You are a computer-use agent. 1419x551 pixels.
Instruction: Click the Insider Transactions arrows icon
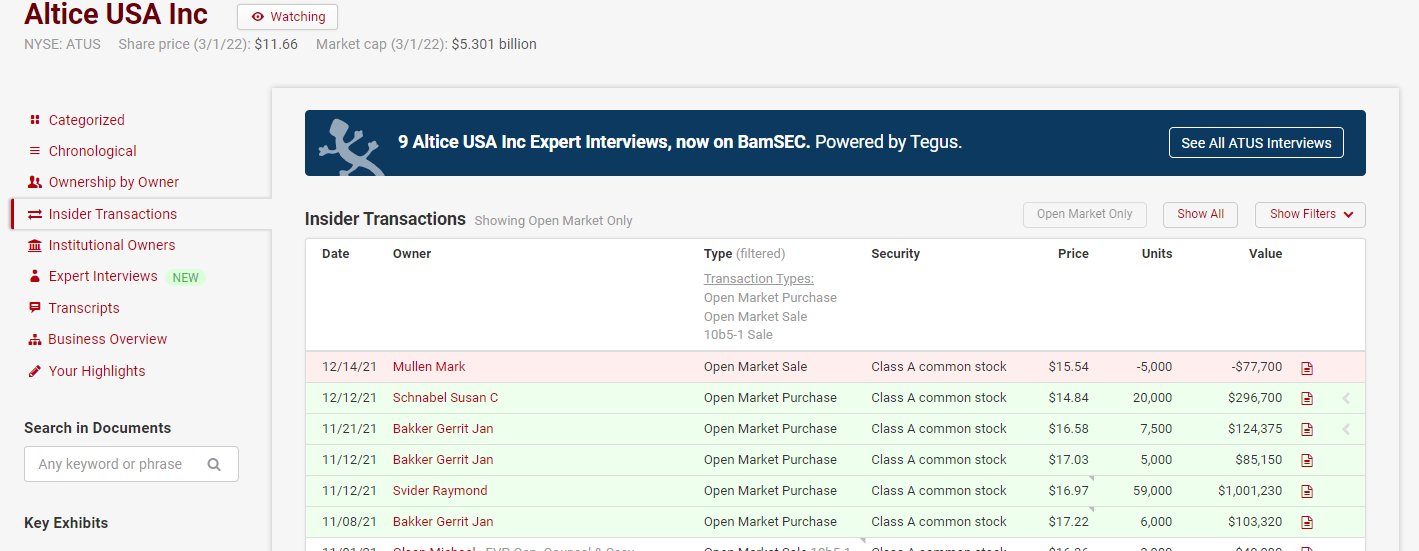(x=35, y=214)
